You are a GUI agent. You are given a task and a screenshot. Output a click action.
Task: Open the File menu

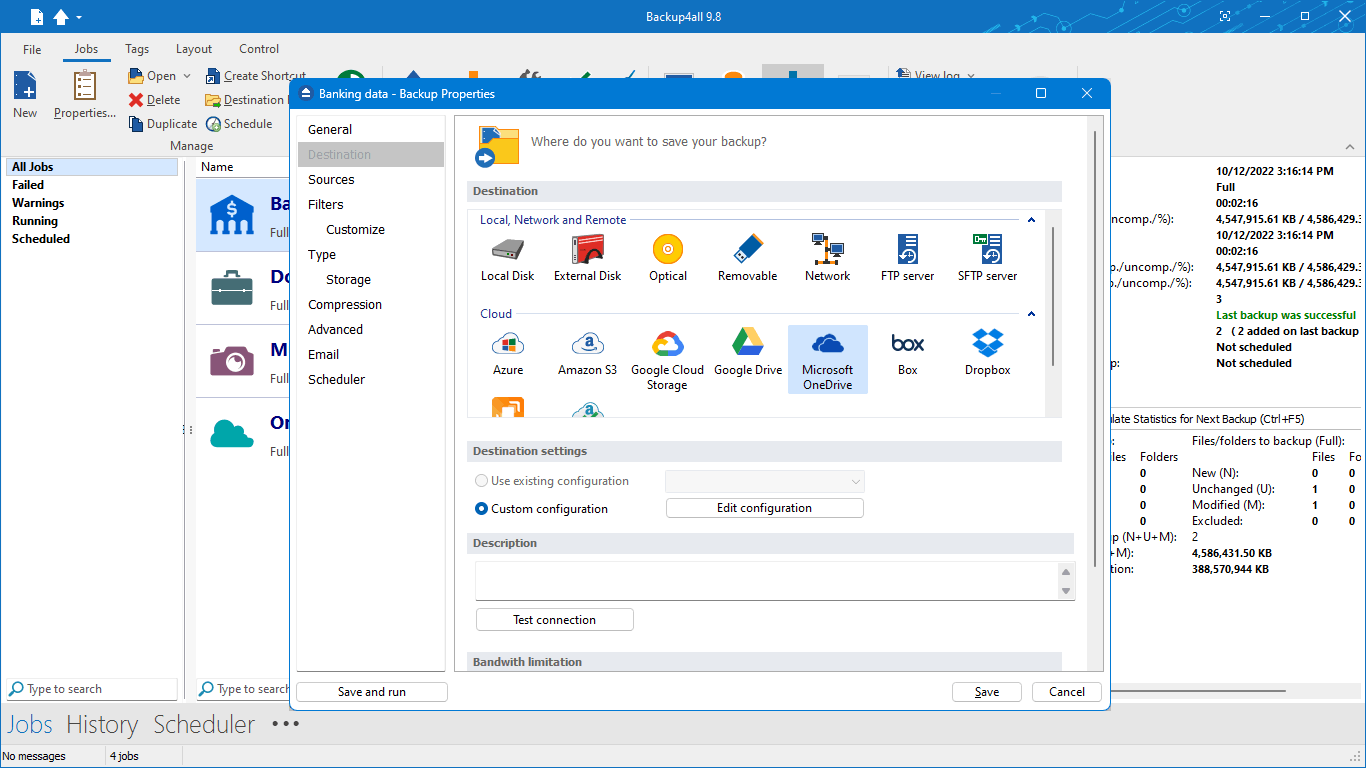(32, 49)
